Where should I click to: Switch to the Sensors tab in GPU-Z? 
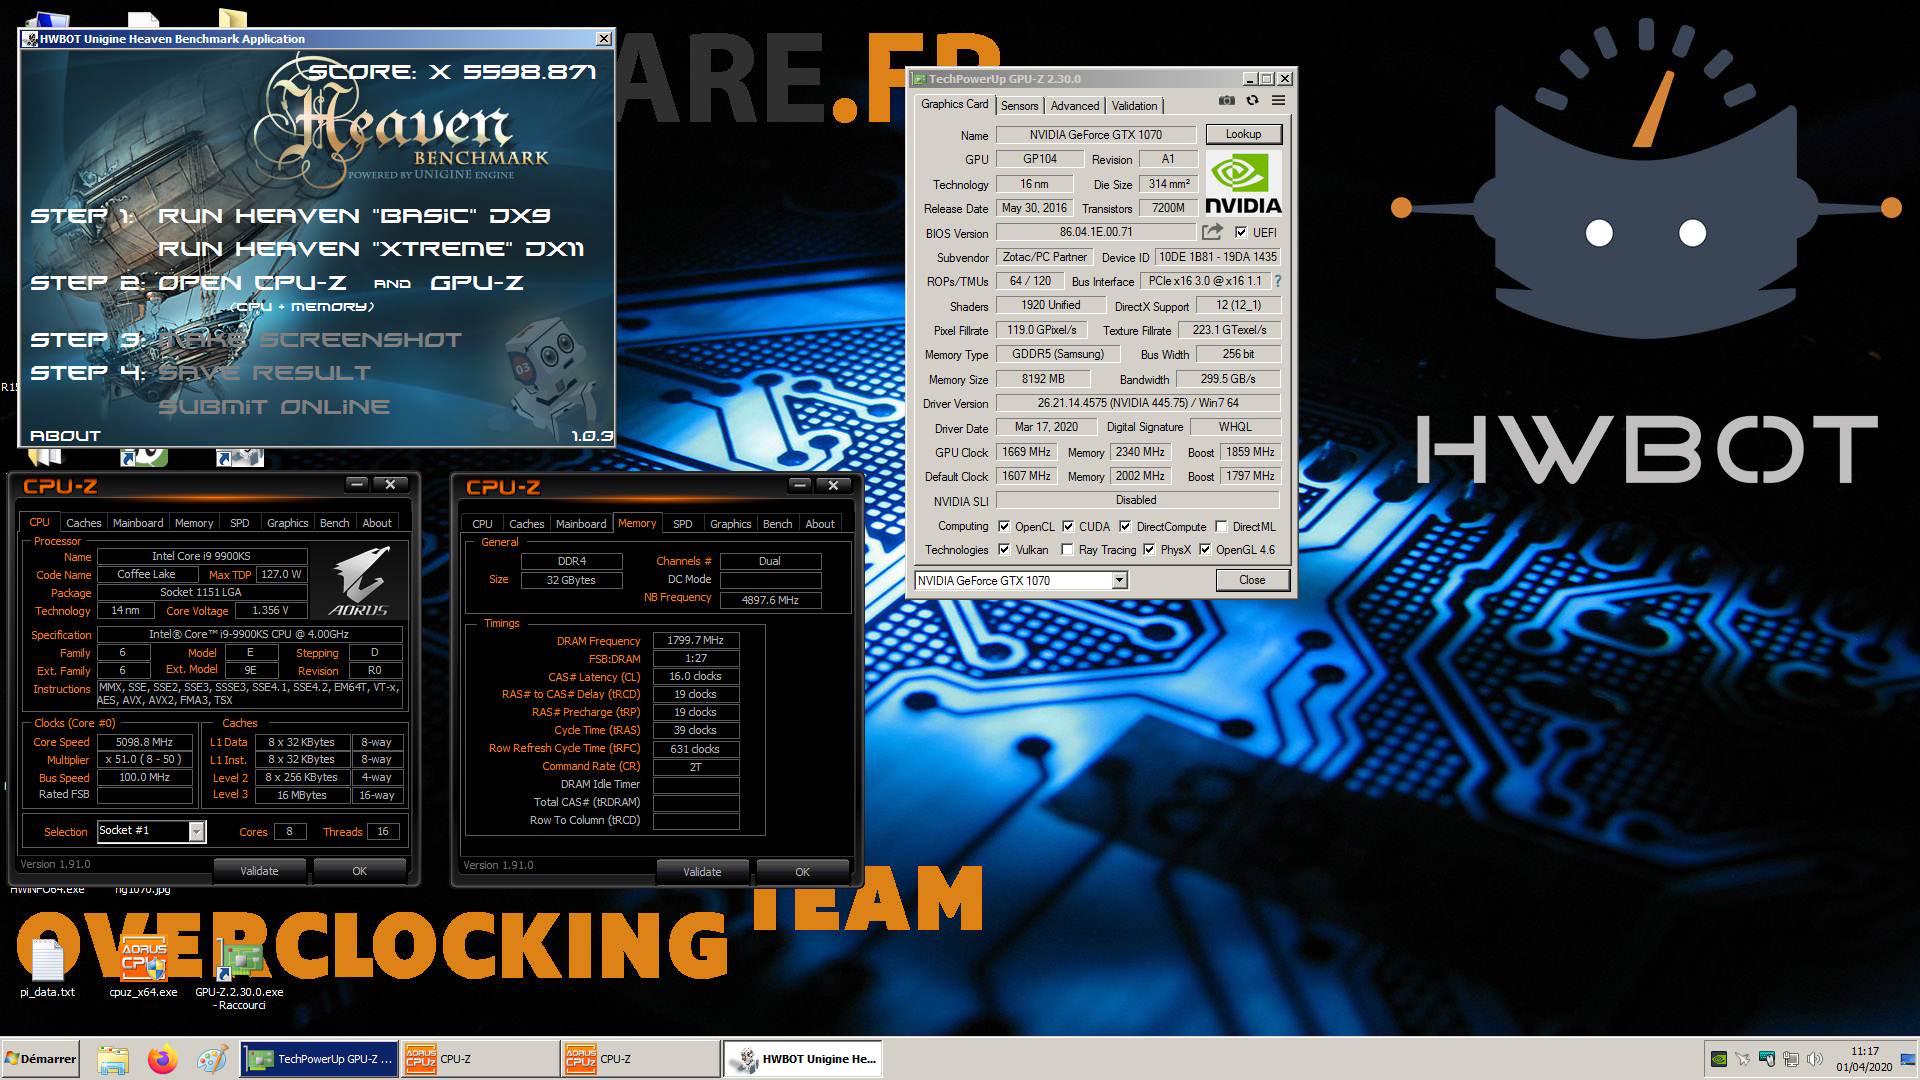(1019, 105)
